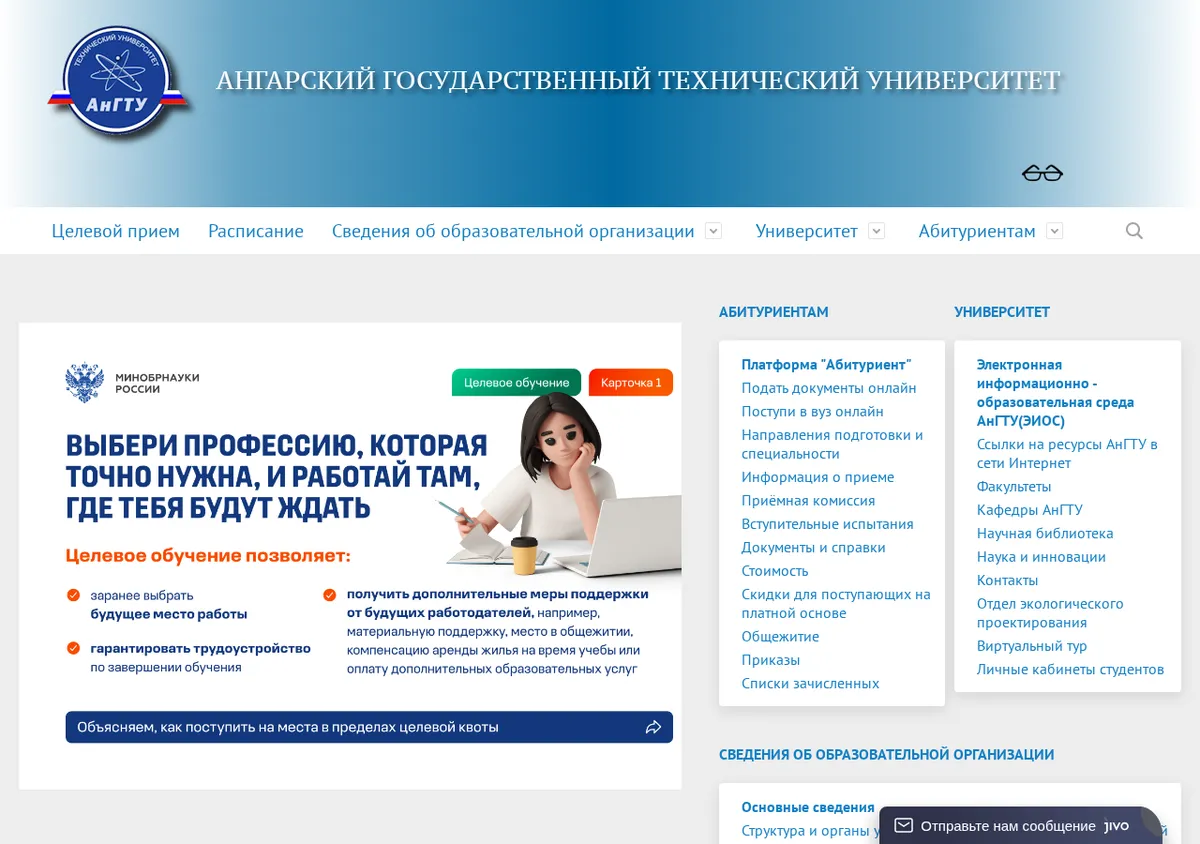
Task: Click the АнГТУ university logo
Action: point(118,82)
